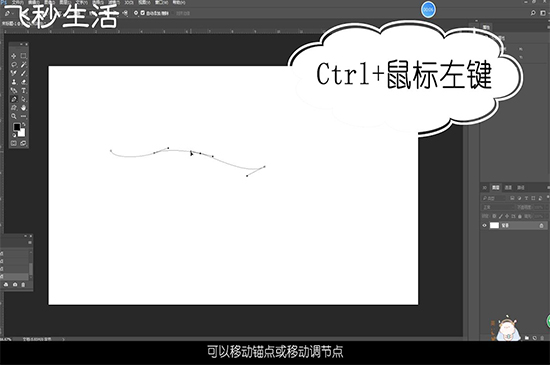Click the gear settings button in options bar
Viewport: 550px width, 365px height.
click(x=136, y=13)
